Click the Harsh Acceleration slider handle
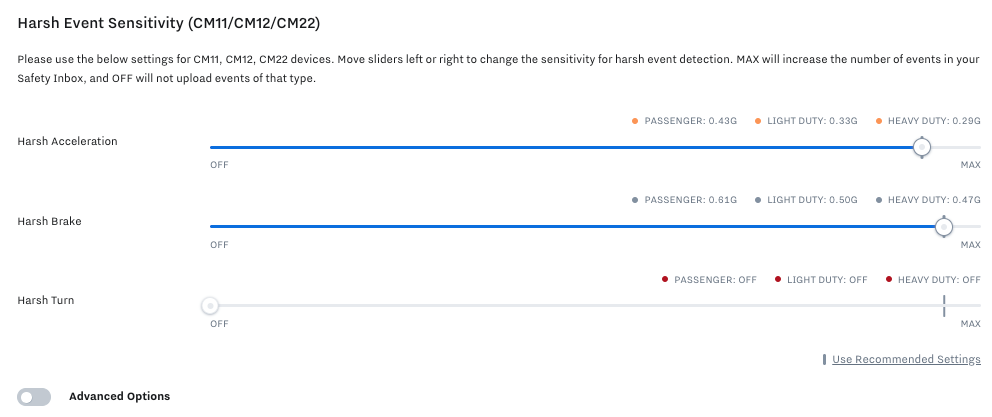The height and width of the screenshot is (417, 992). click(922, 148)
